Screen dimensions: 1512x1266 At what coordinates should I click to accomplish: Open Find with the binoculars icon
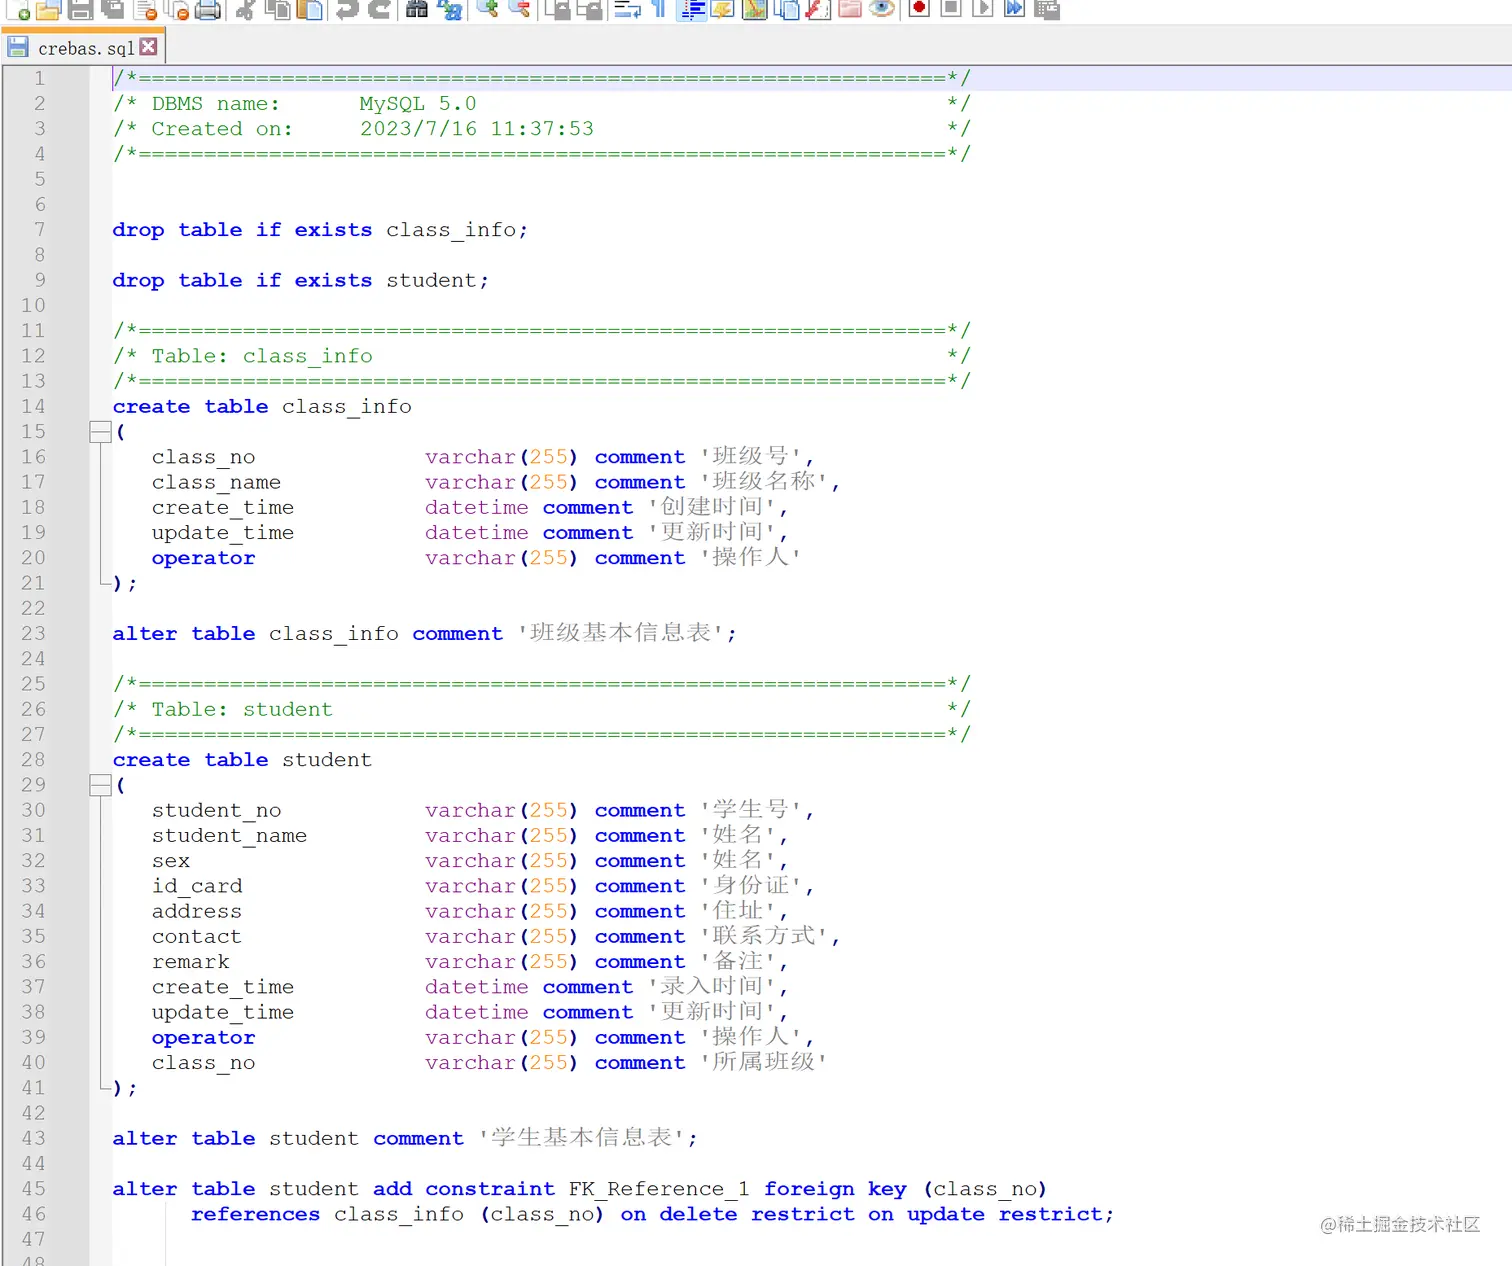pyautogui.click(x=417, y=9)
